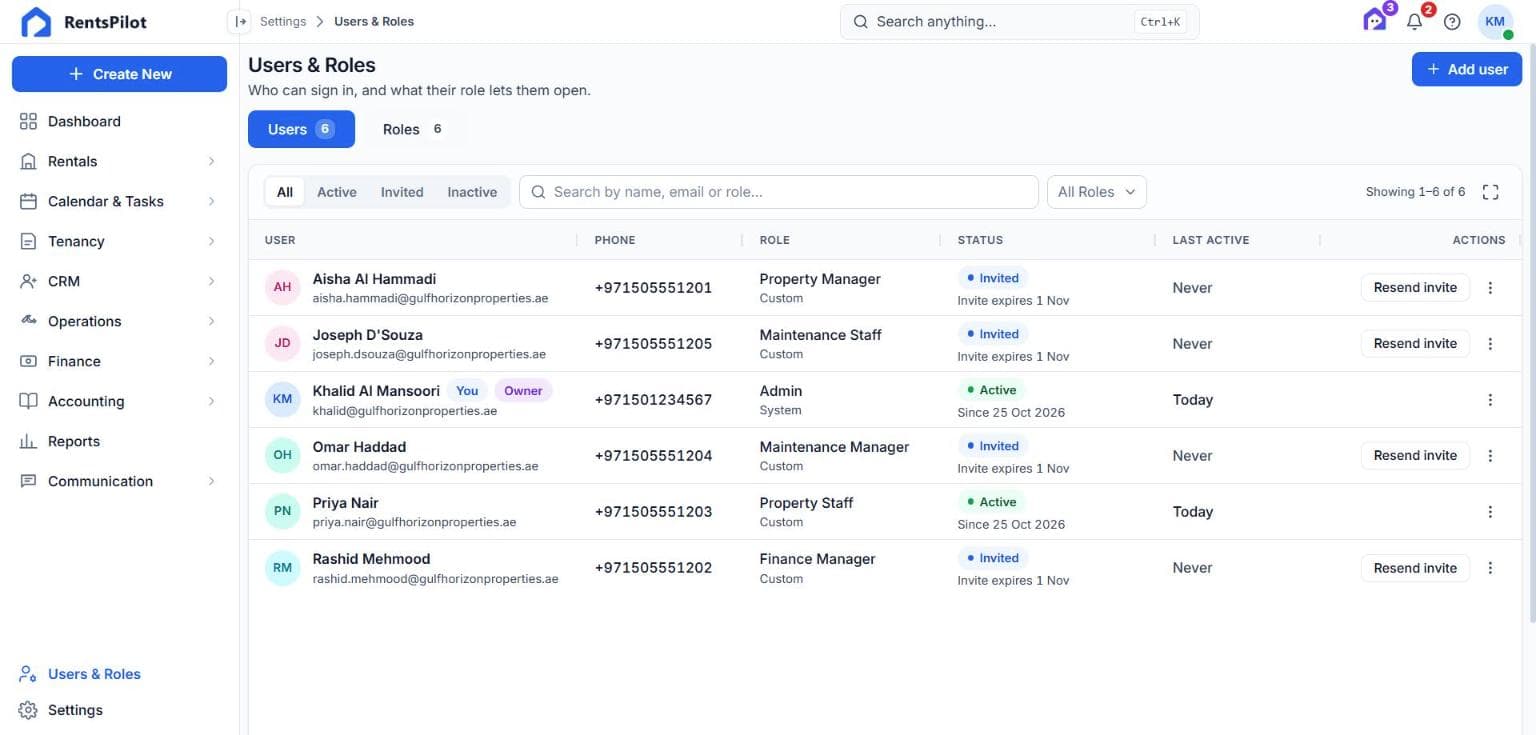The height and width of the screenshot is (735, 1536).
Task: Resend invite to Aisha Al Hammadi
Action: 1415,288
